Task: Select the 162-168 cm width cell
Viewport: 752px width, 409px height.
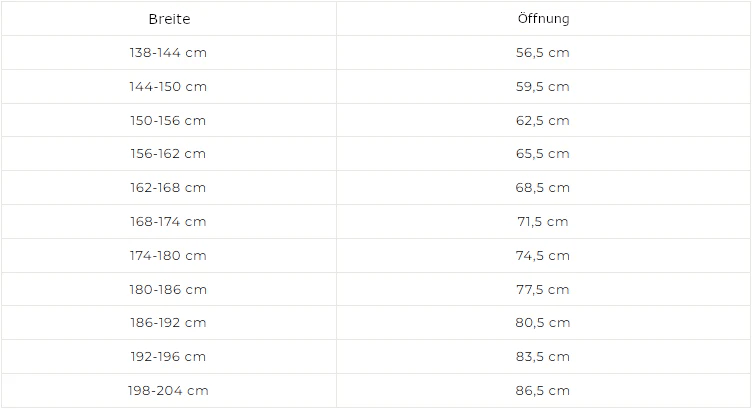Action: click(x=168, y=187)
